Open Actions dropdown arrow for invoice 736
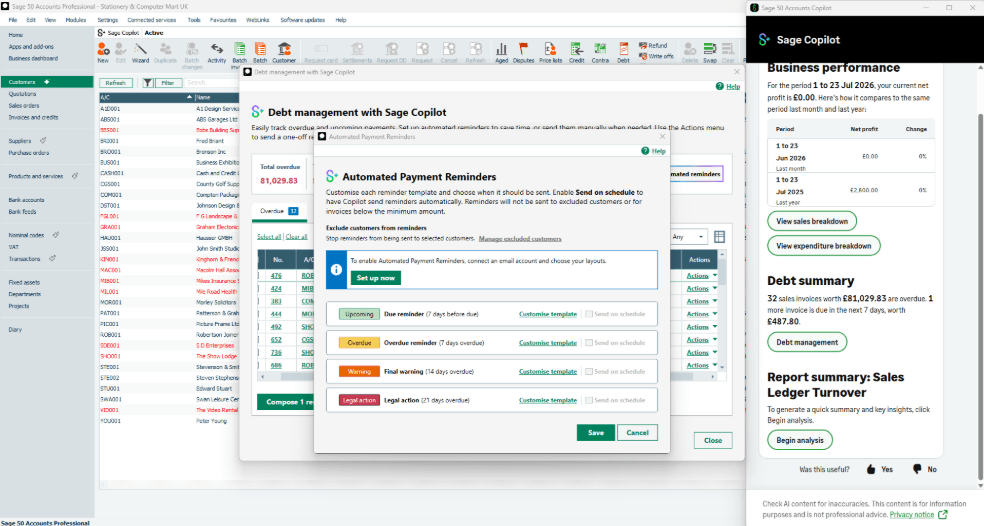The height and width of the screenshot is (526, 985). [715, 353]
